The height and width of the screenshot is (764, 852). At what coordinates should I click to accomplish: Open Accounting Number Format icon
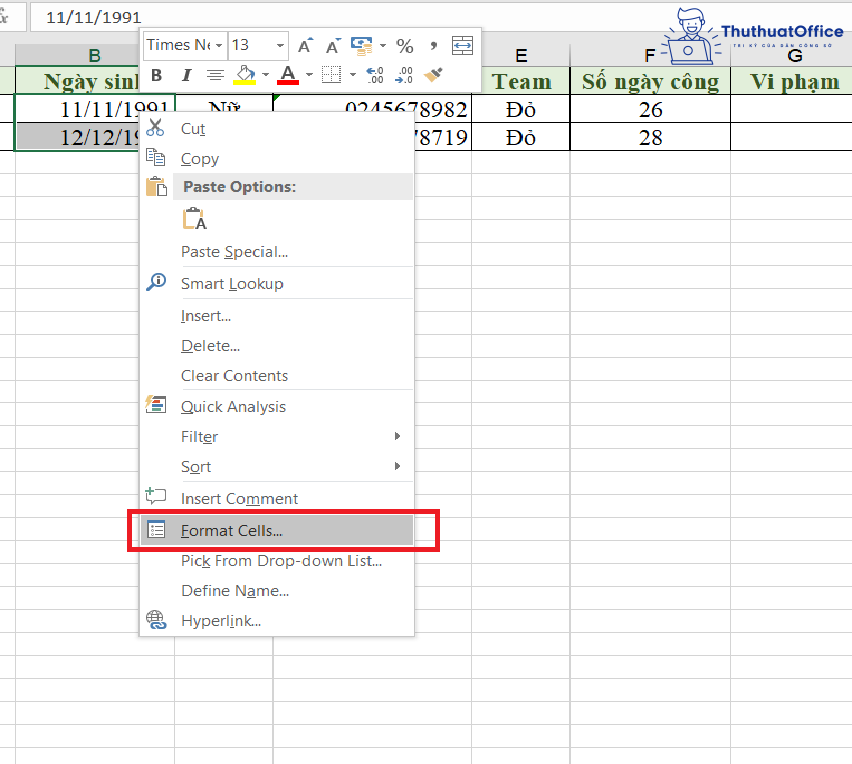[362, 46]
